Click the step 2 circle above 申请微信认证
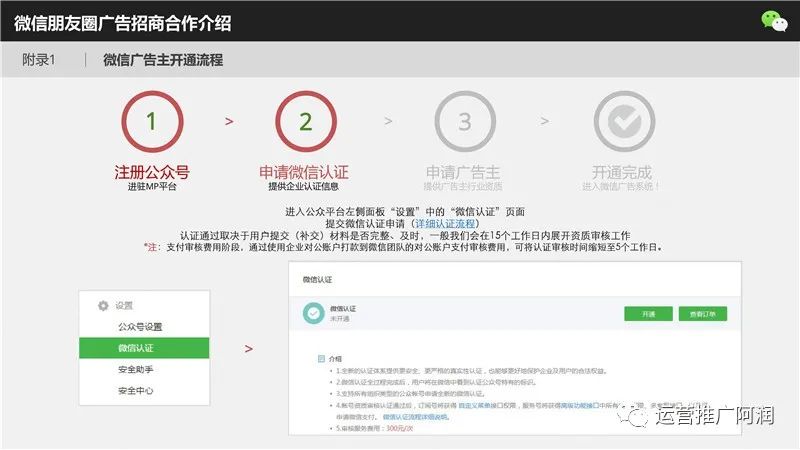 pos(306,121)
